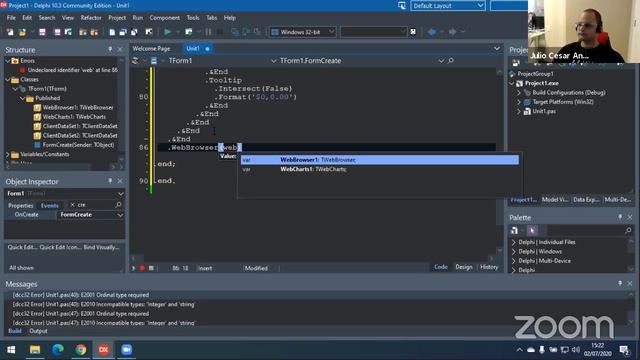Expand Variables/Constants node in Structure

point(8,154)
